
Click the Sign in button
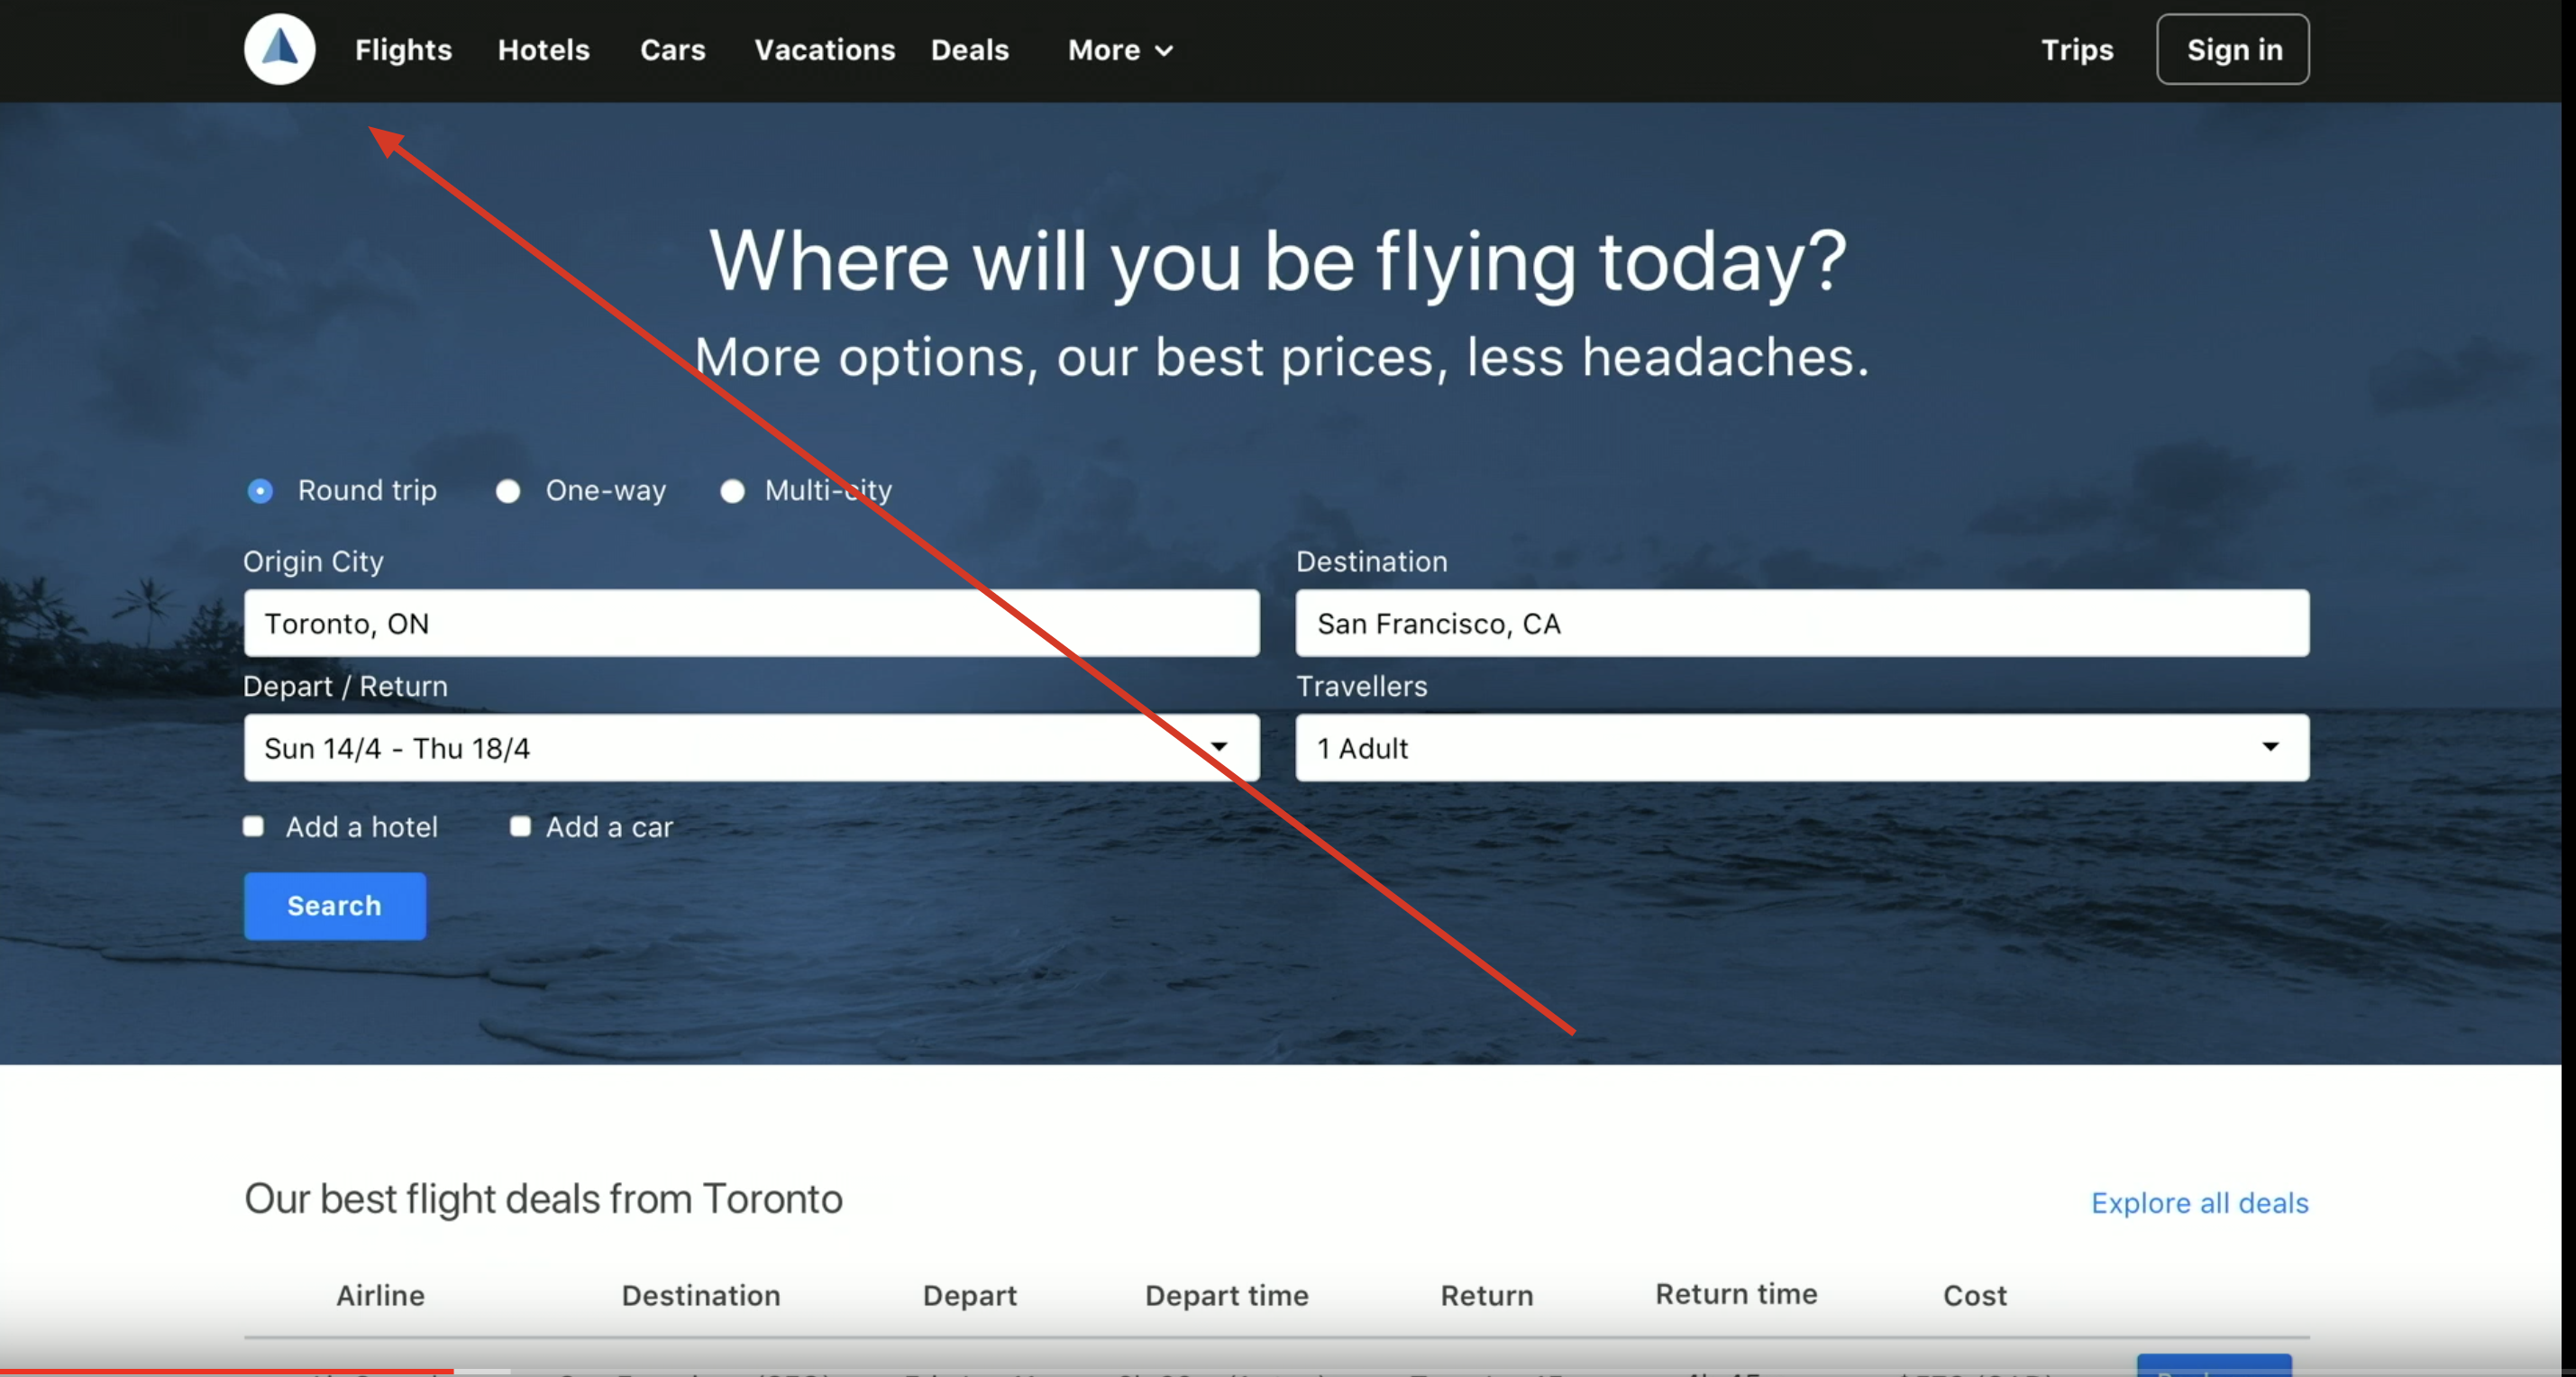pyautogui.click(x=2233, y=50)
